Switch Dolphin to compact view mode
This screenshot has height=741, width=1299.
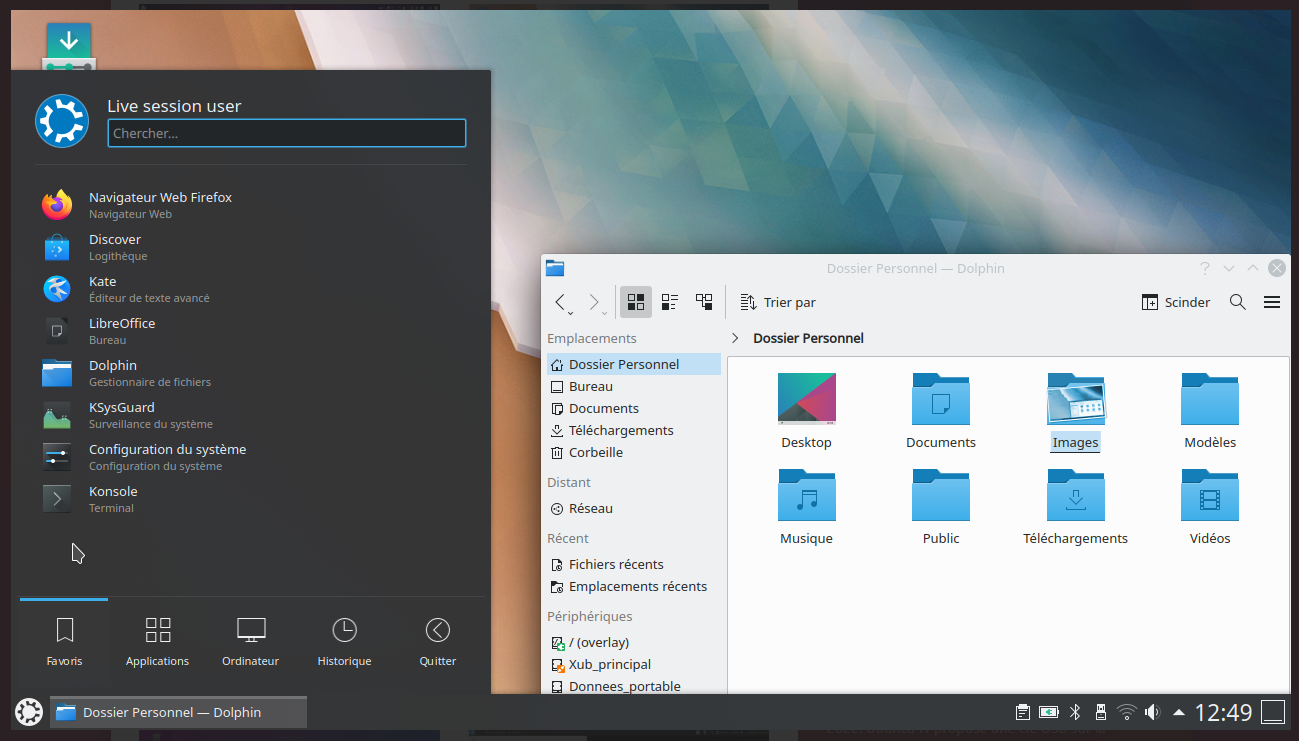pos(670,302)
